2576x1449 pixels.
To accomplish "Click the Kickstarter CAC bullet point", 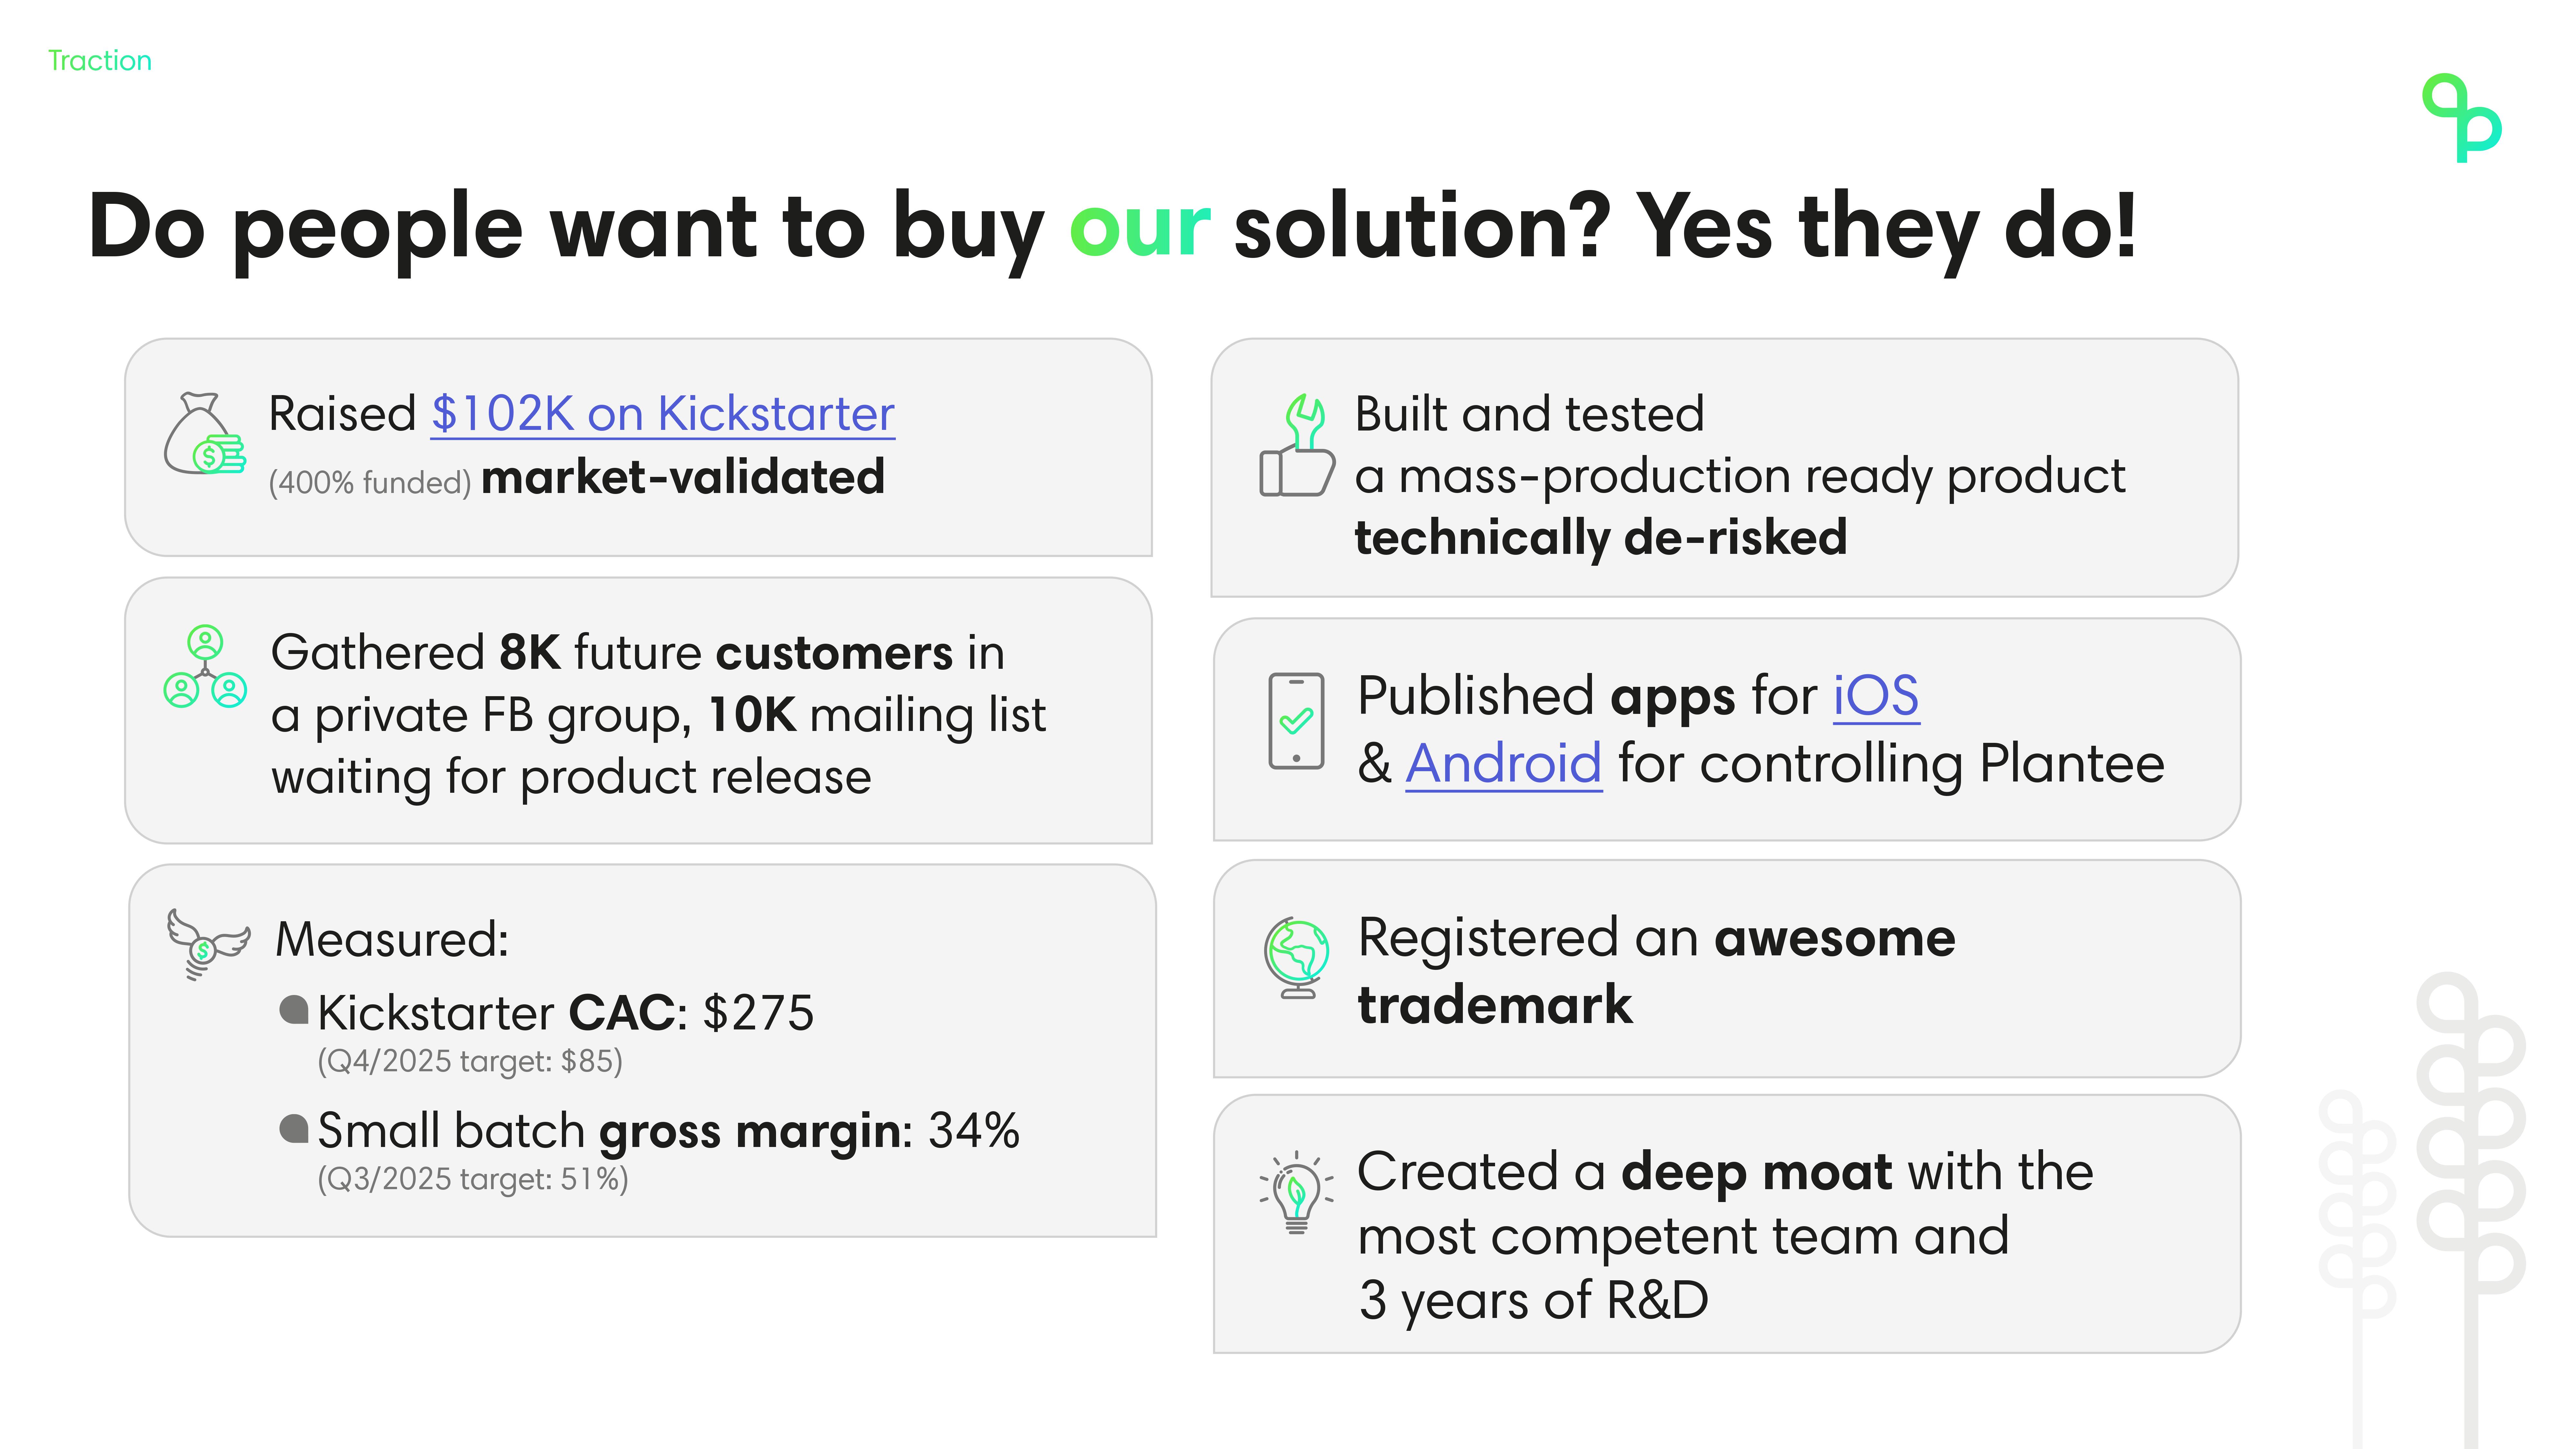I will pos(565,1013).
